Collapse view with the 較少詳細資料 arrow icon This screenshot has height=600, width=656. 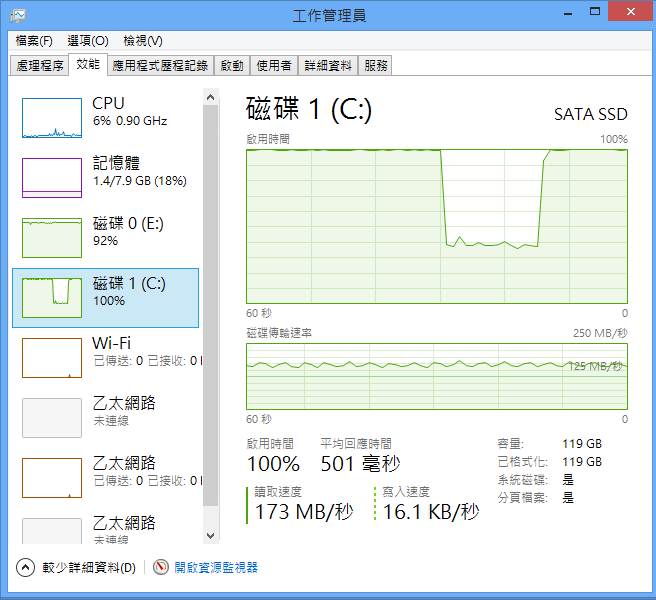click(x=25, y=568)
